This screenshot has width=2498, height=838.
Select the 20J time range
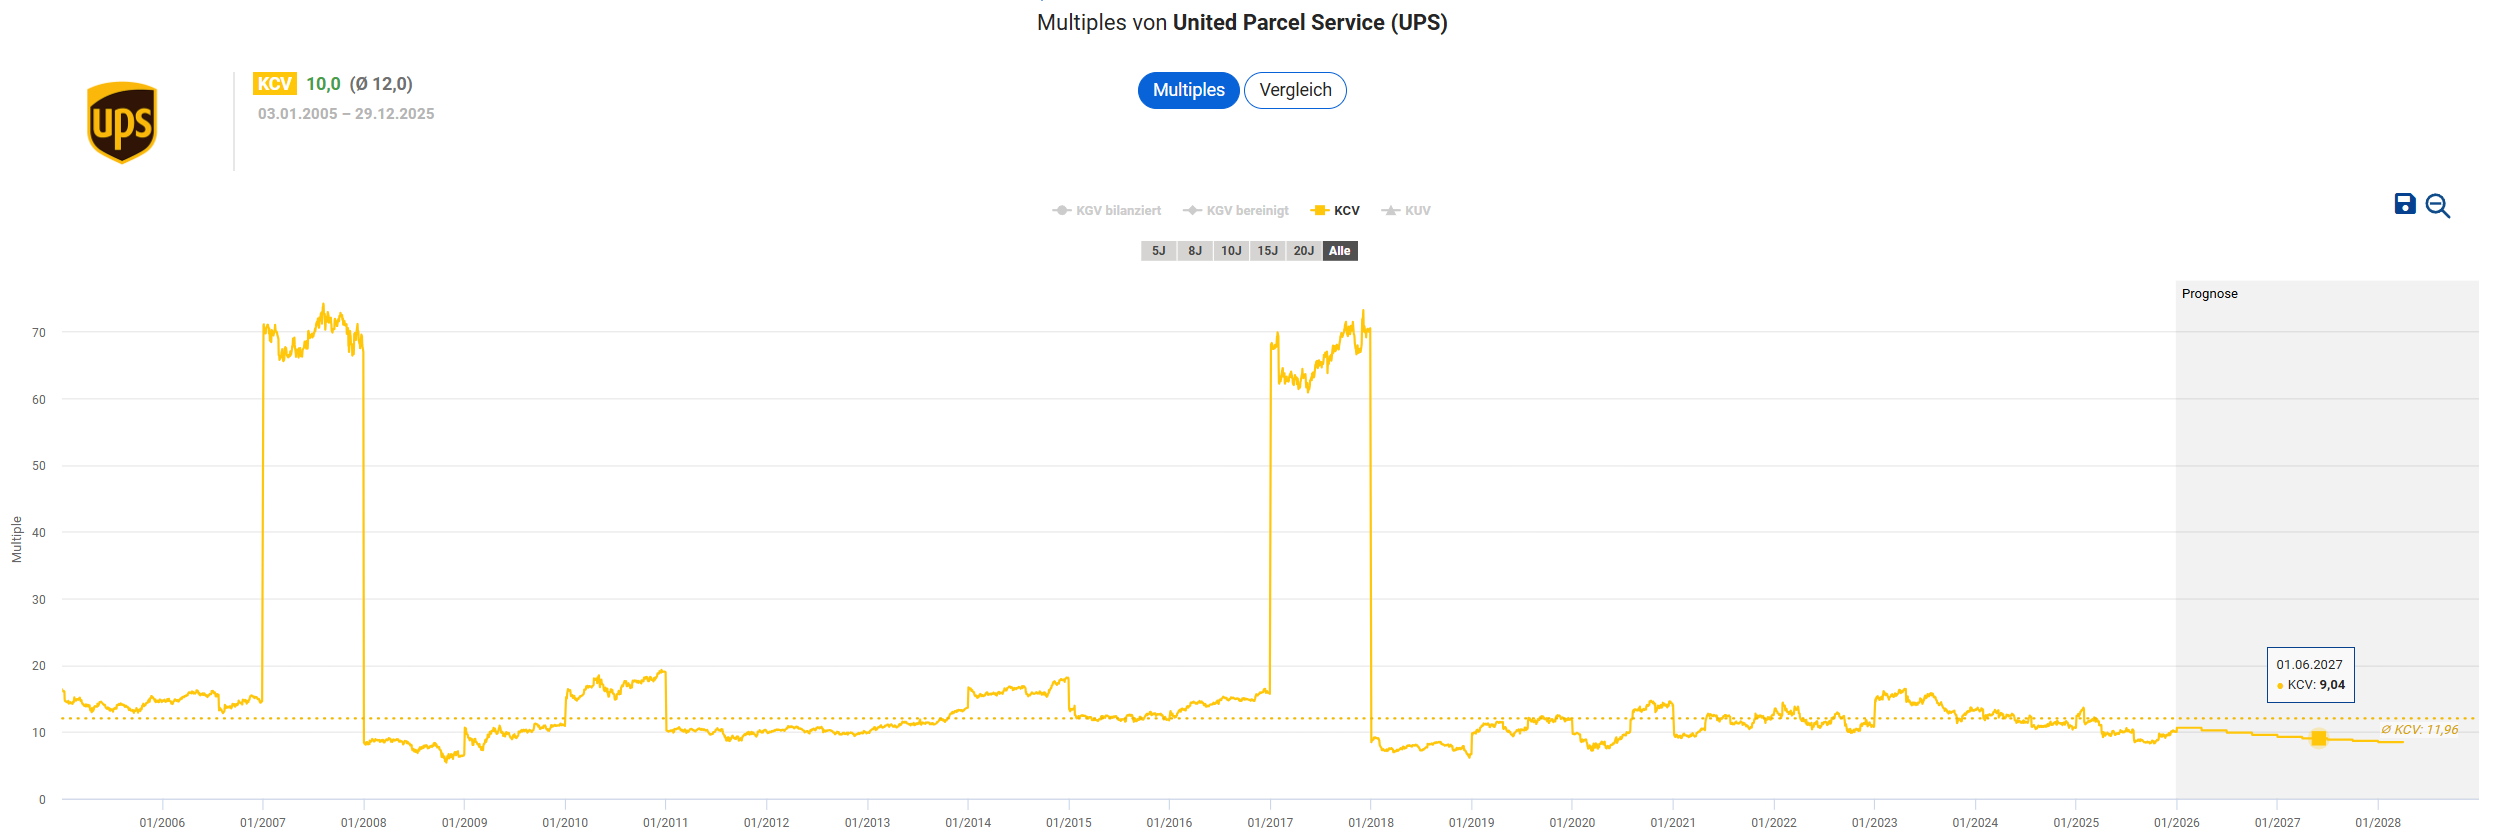(x=1303, y=251)
